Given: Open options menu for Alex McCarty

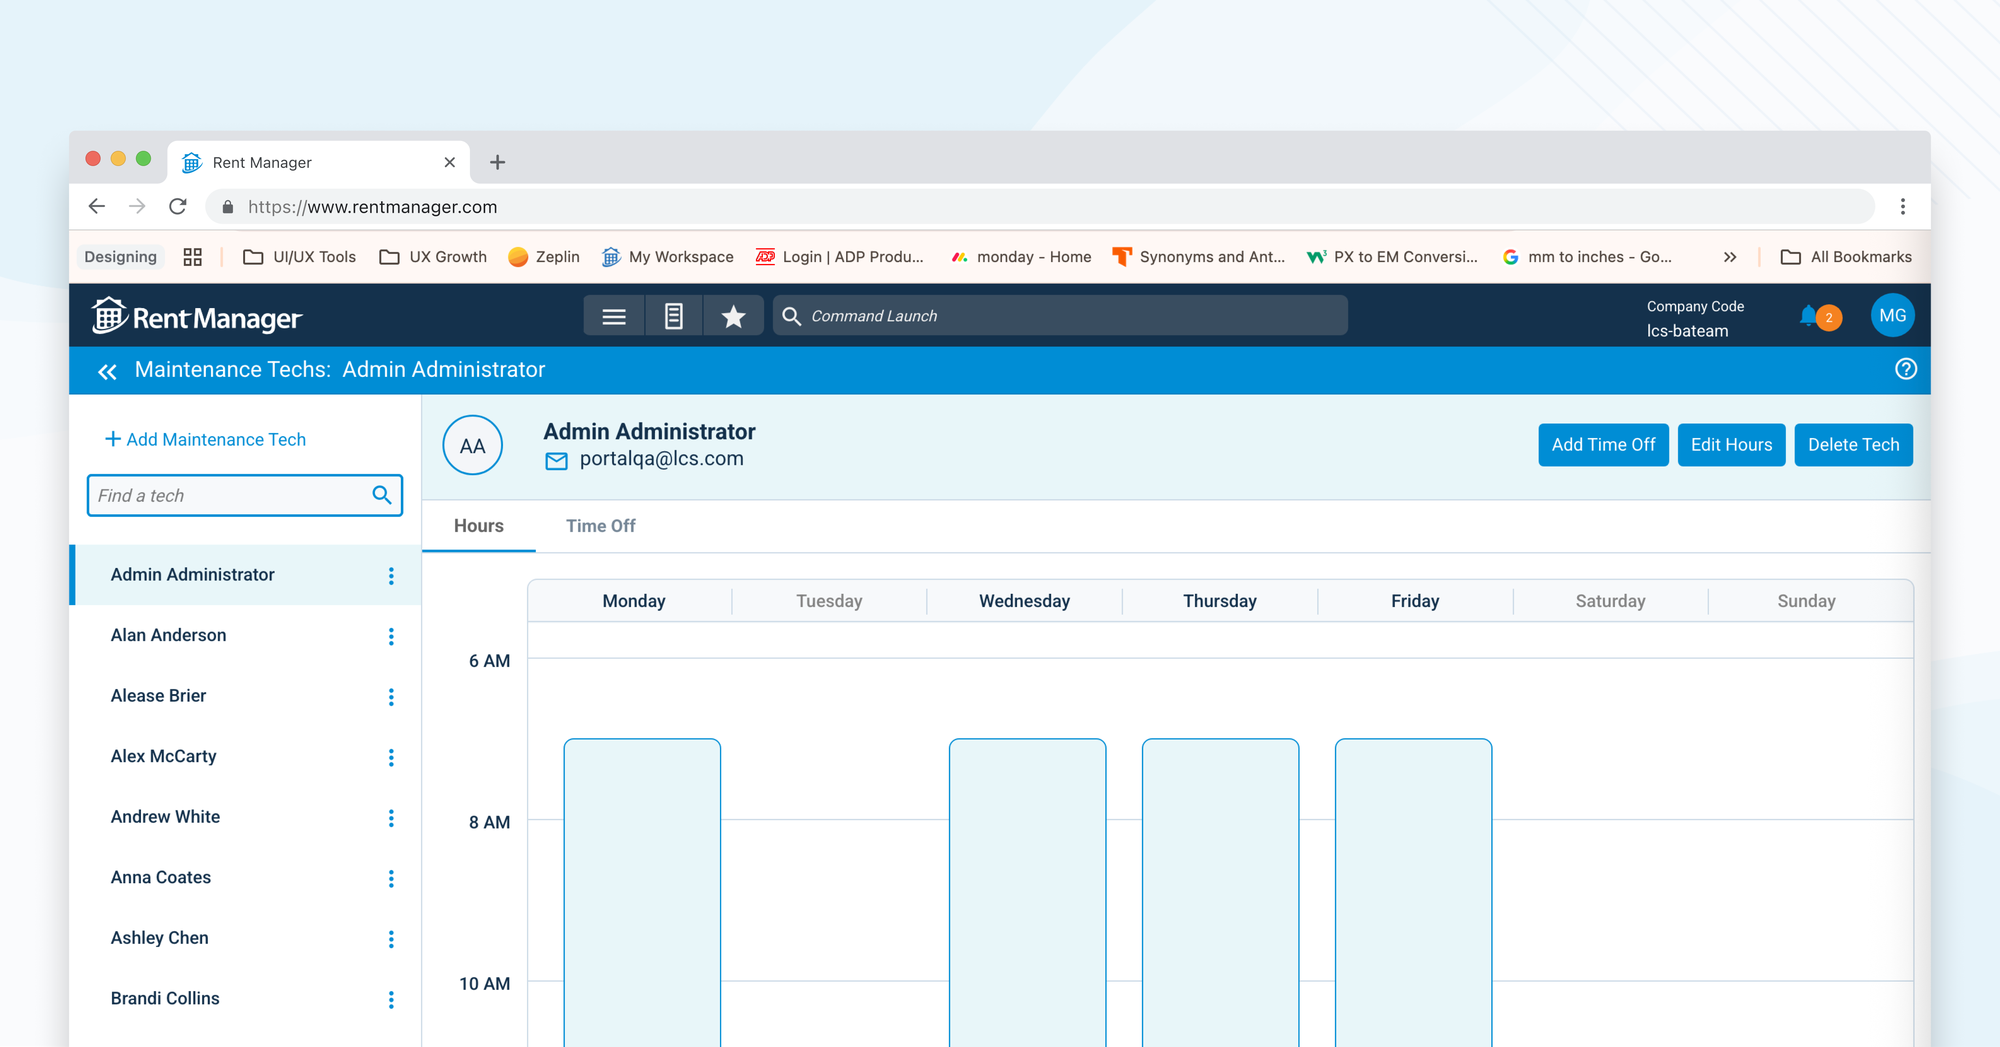Looking at the screenshot, I should pyautogui.click(x=391, y=758).
